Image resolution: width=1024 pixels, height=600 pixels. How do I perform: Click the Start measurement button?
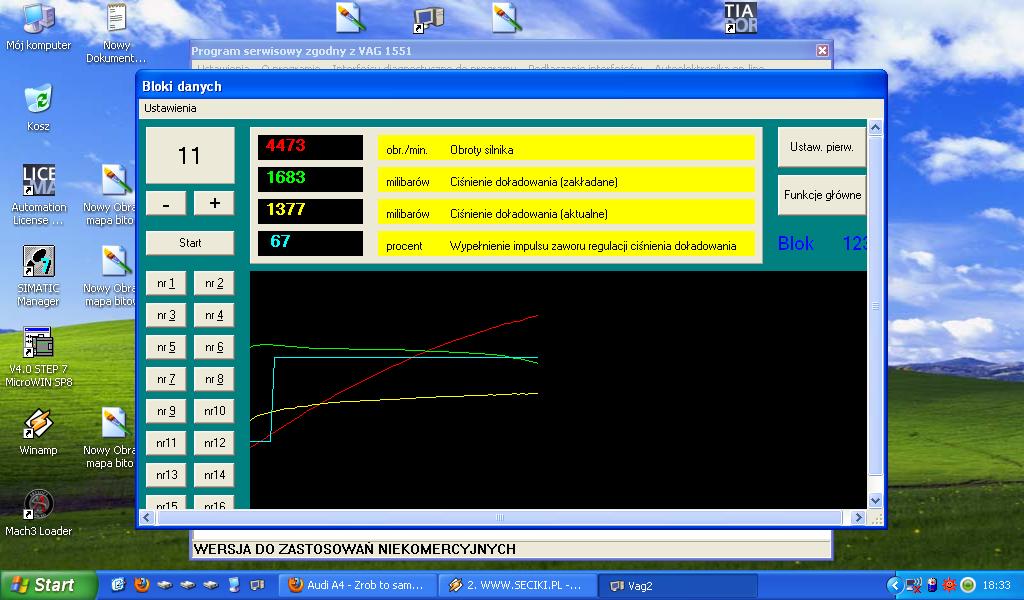(190, 243)
